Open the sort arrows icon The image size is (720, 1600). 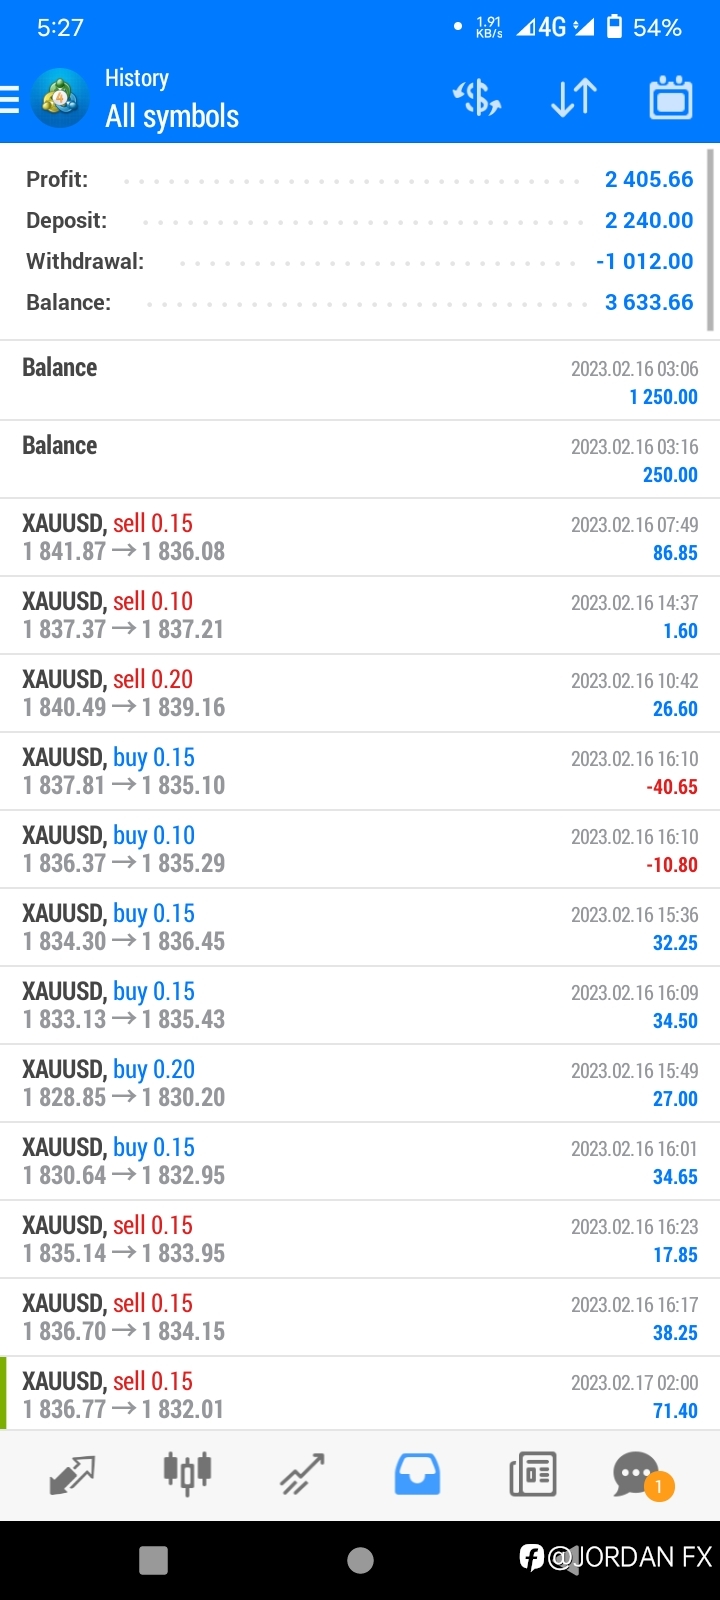pyautogui.click(x=574, y=98)
